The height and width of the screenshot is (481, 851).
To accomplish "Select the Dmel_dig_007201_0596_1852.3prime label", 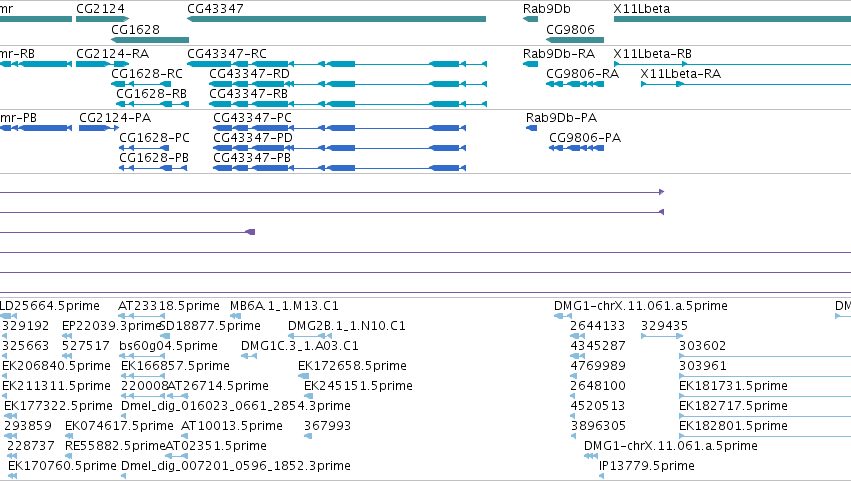I will click(236, 466).
